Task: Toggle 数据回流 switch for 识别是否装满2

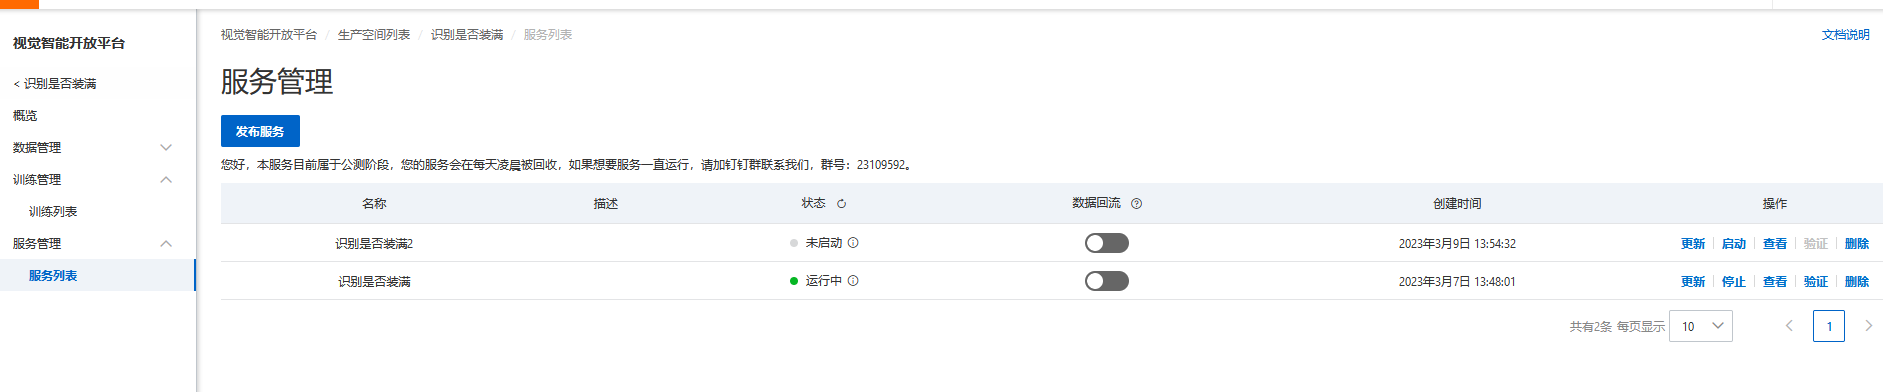Action: 1107,243
